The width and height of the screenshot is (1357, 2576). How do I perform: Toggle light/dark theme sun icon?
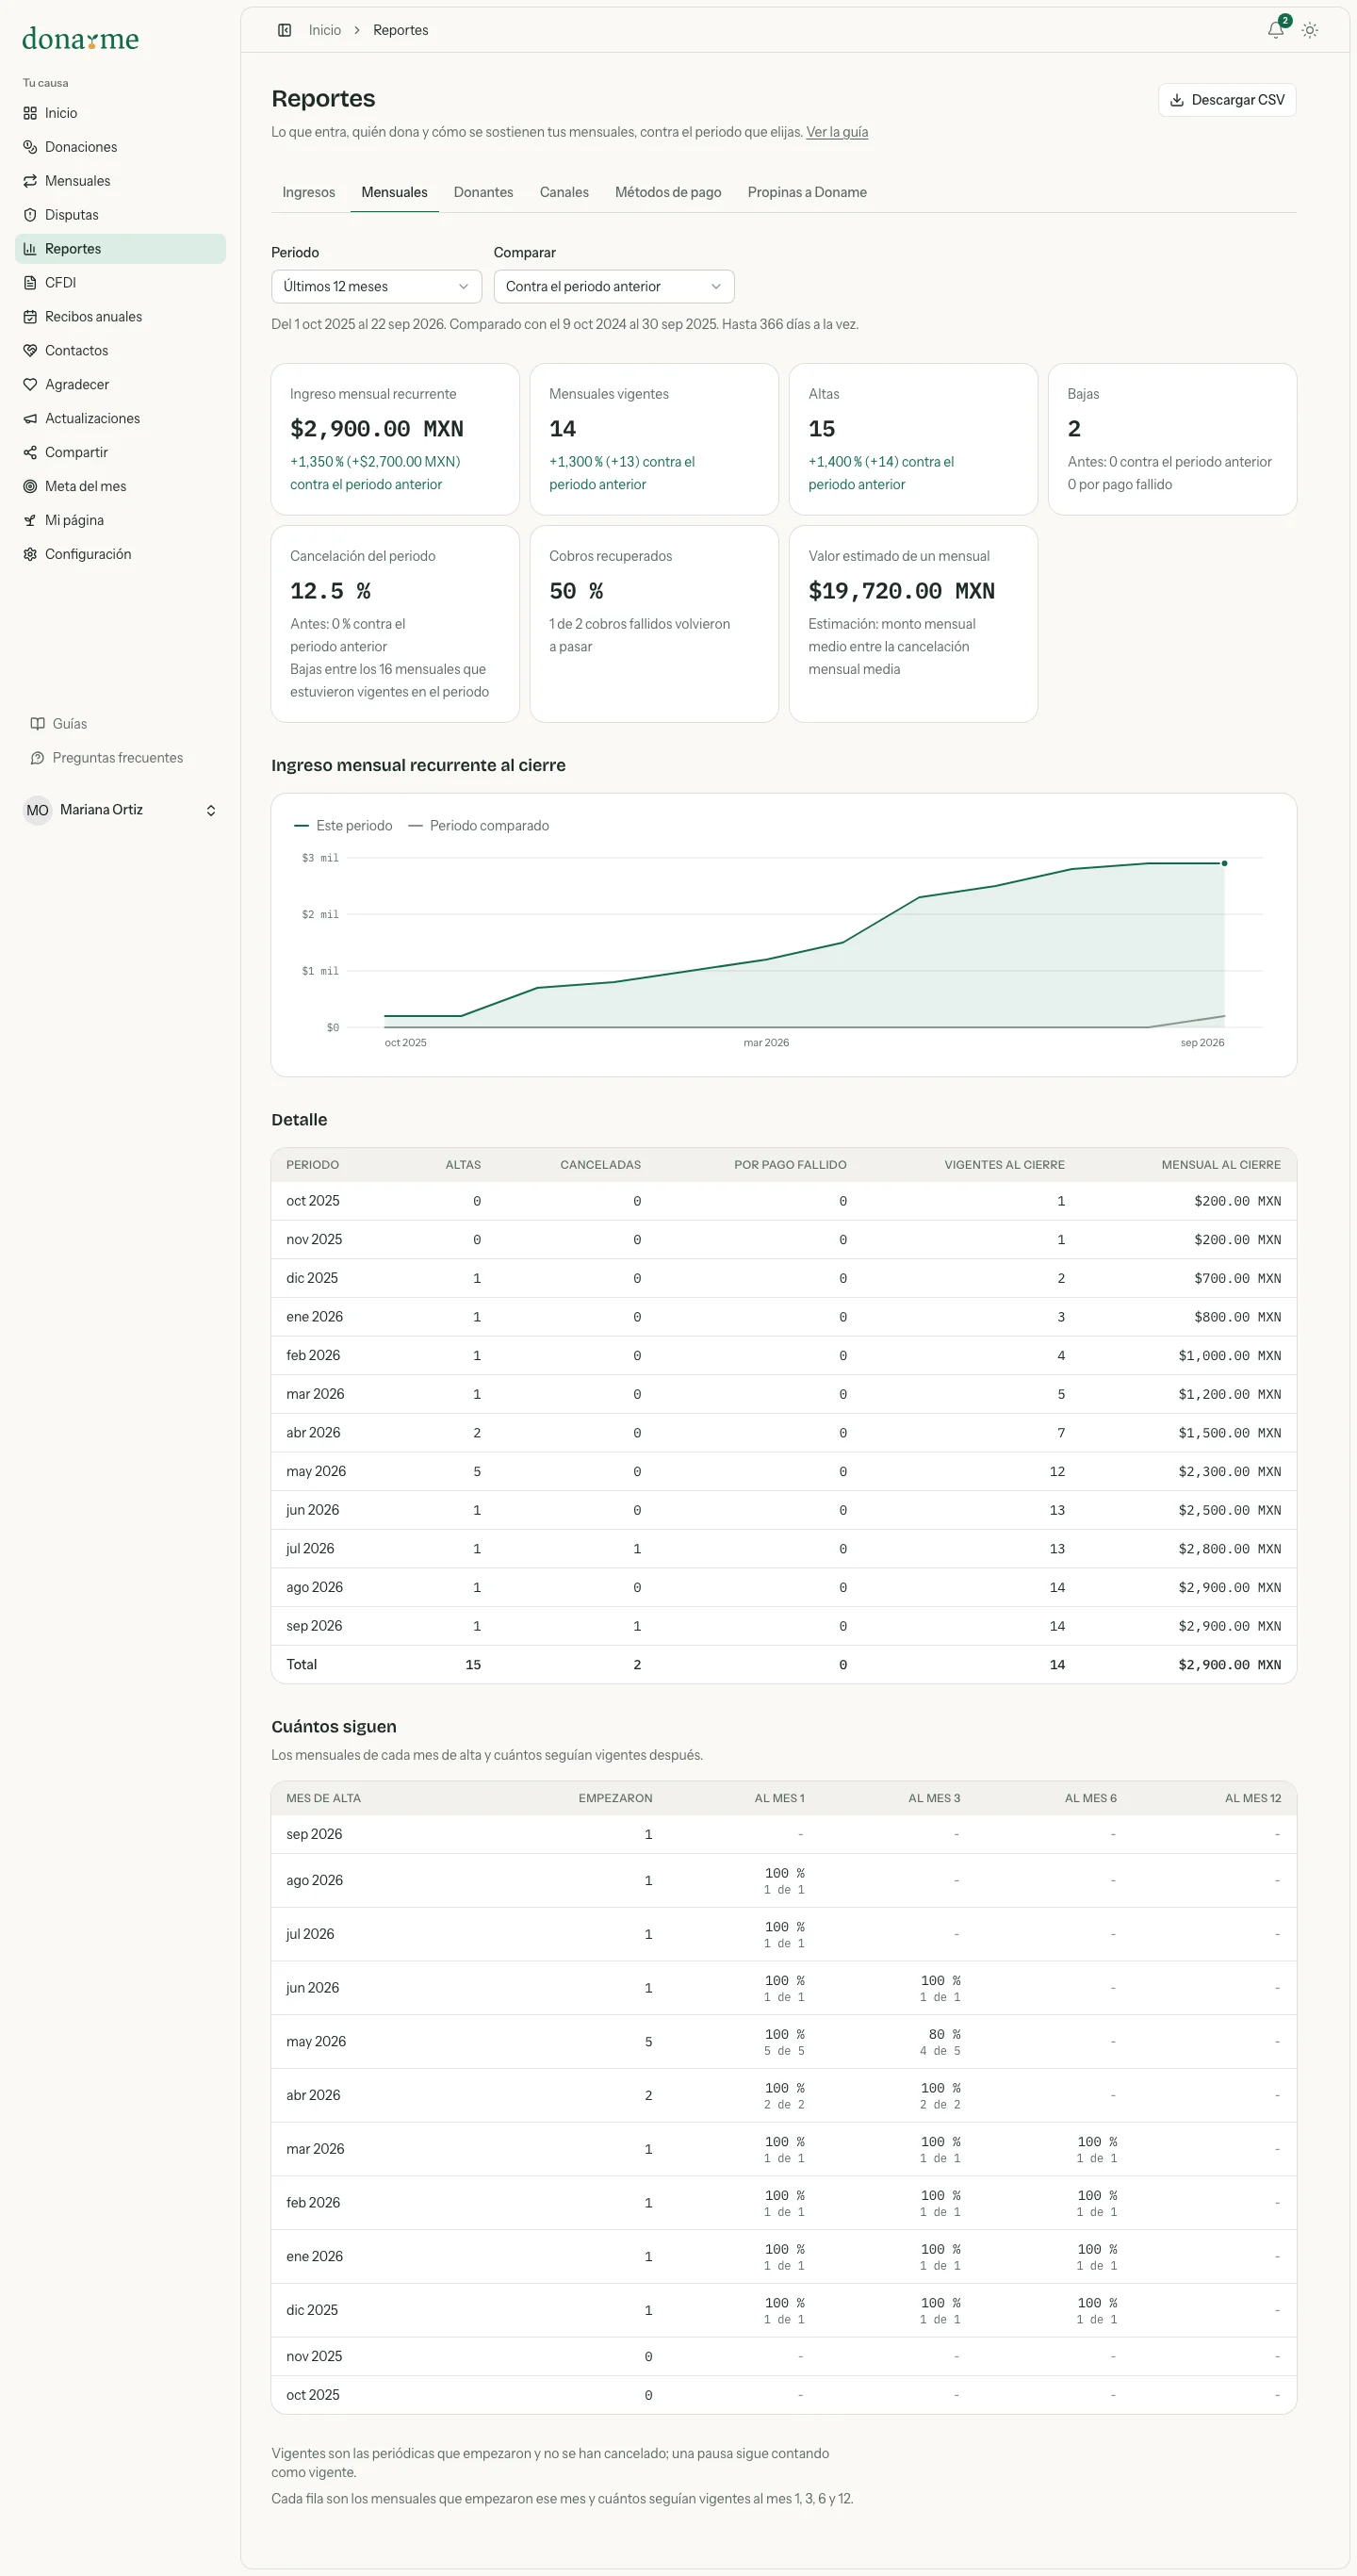tap(1309, 30)
